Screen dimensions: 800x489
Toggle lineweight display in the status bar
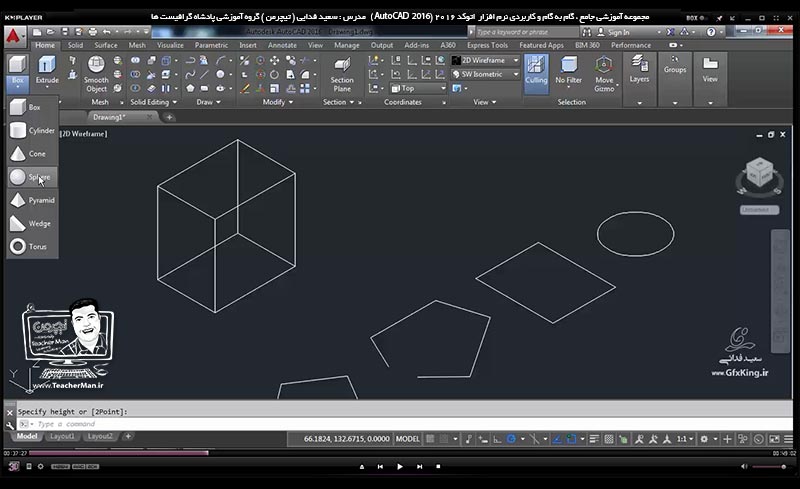click(x=594, y=439)
